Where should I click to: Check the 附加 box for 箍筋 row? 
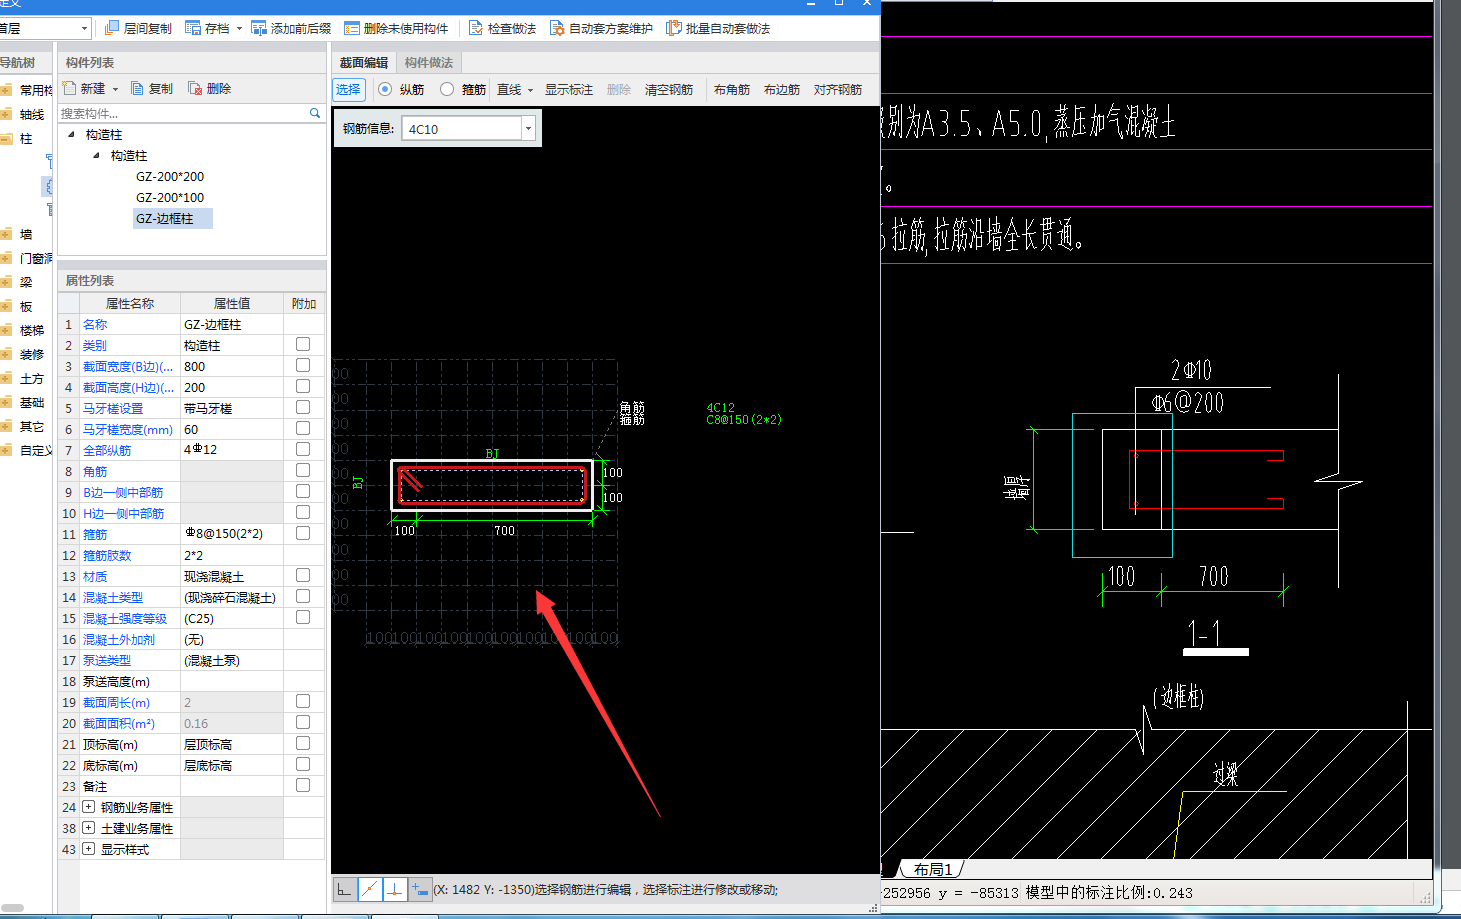(303, 533)
